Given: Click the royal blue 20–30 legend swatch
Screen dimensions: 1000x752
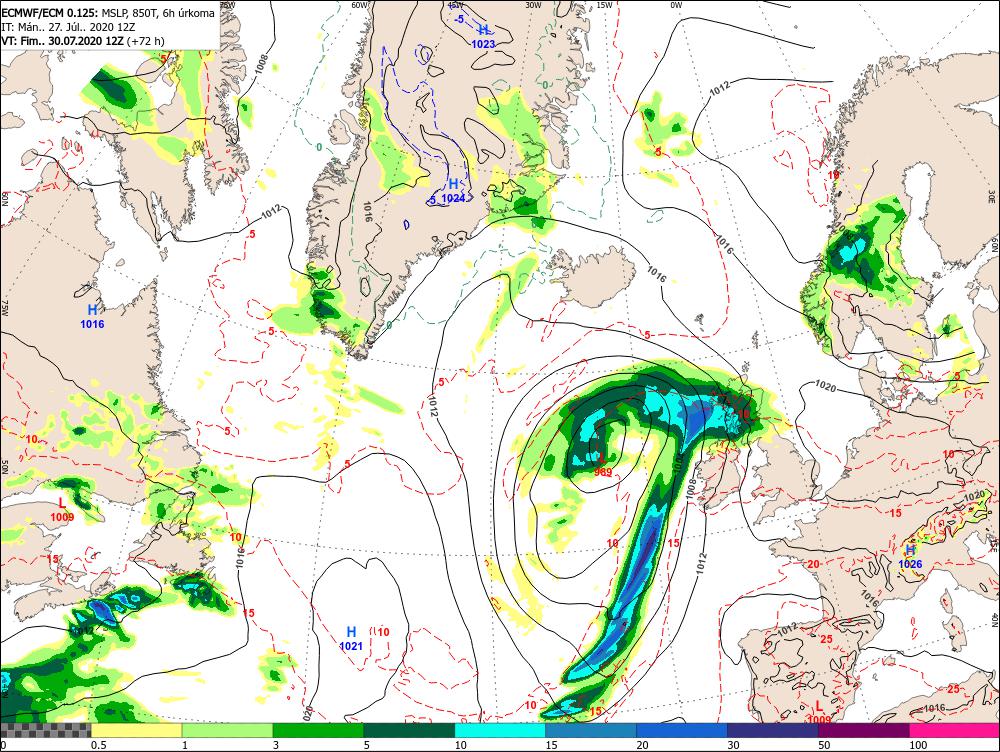Looking at the screenshot, I should click(x=682, y=730).
